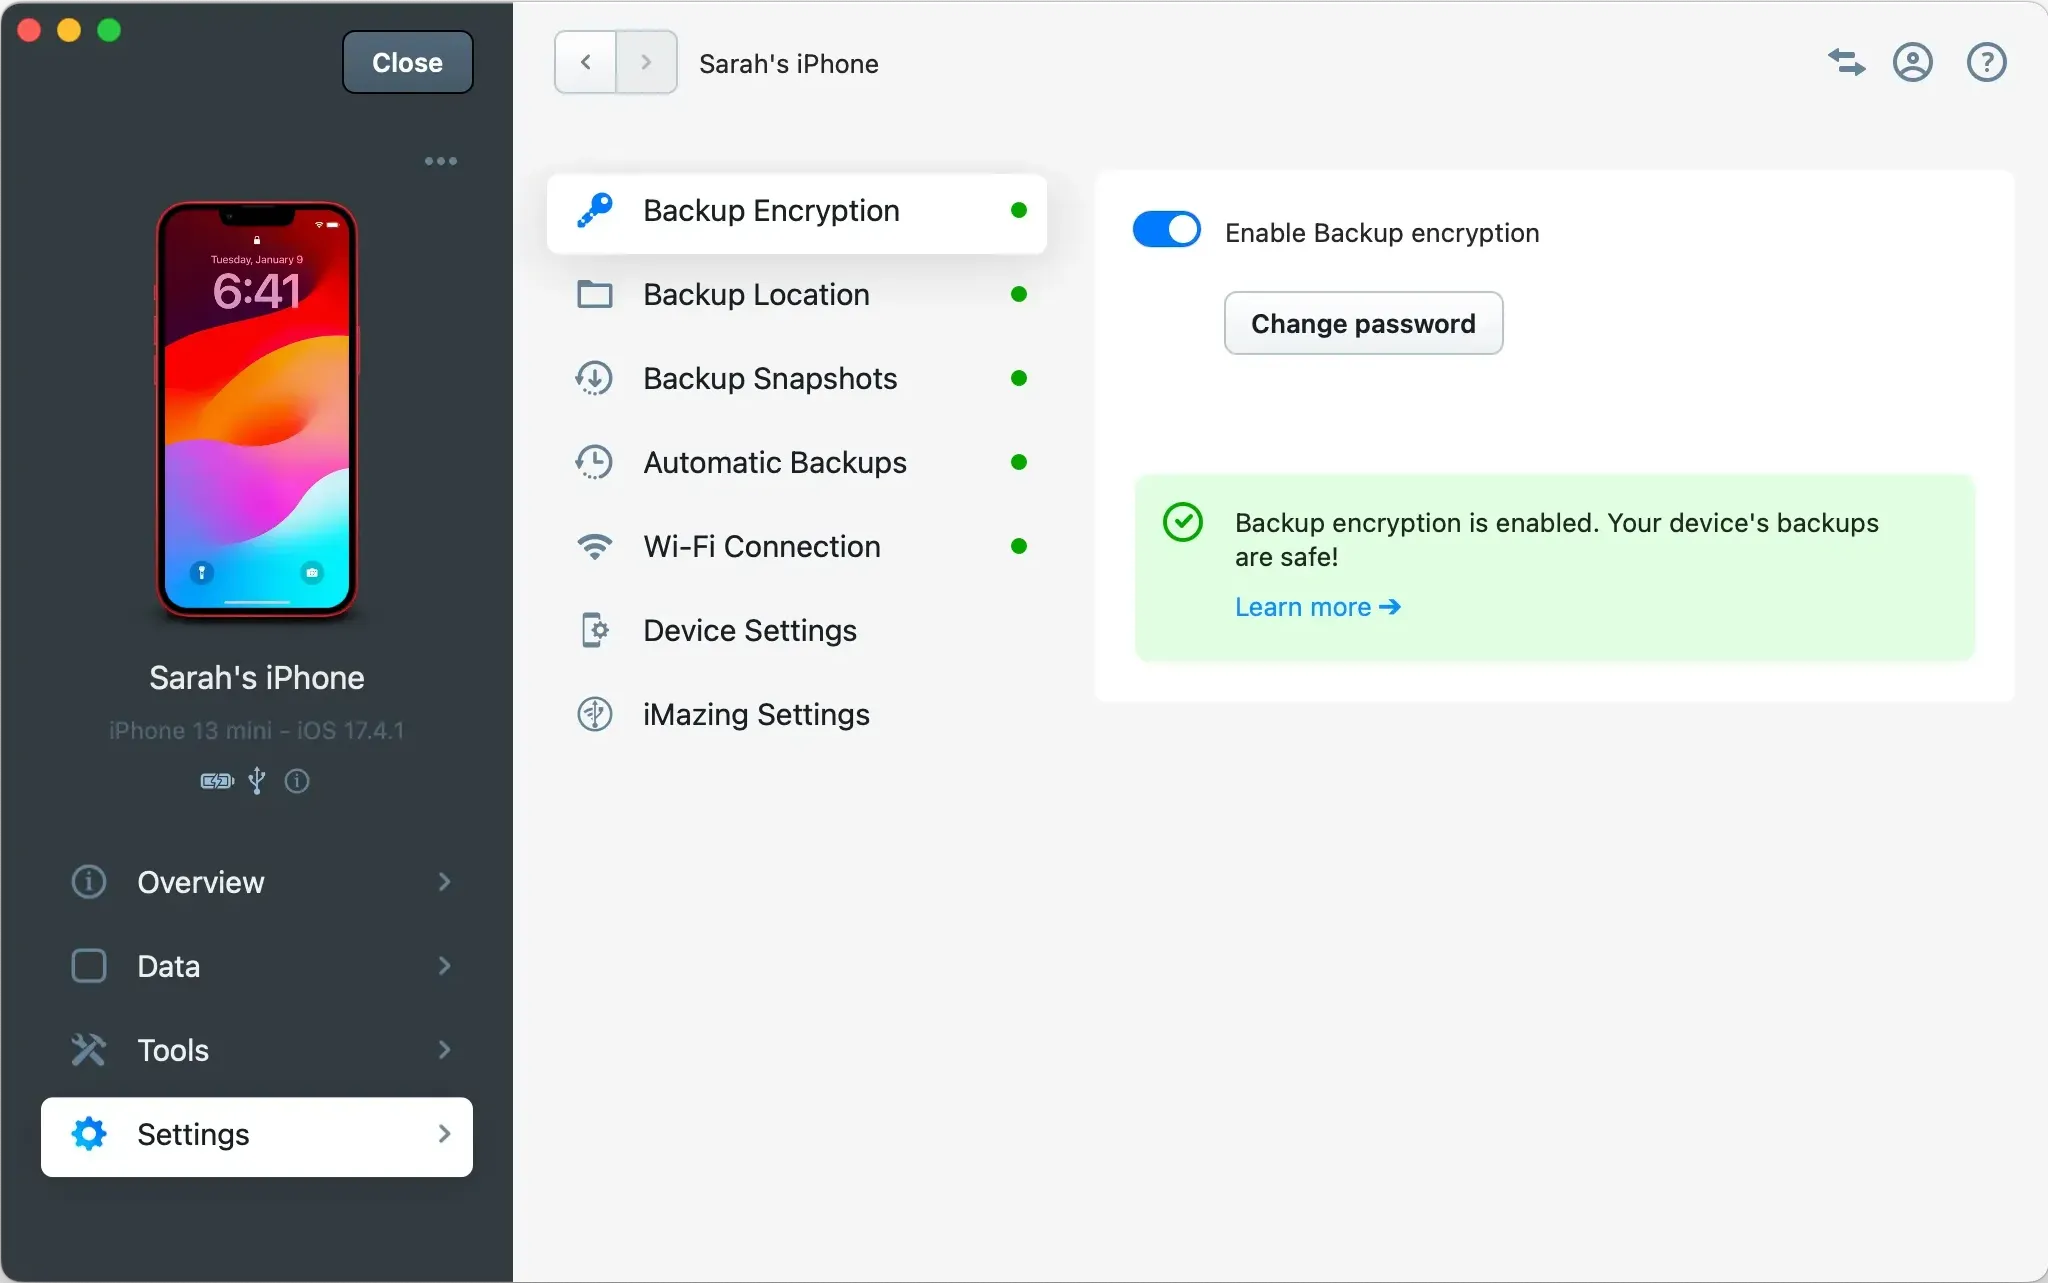Open the Backup Encryption settings via key icon
Viewport: 2048px width, 1283px height.
[594, 210]
